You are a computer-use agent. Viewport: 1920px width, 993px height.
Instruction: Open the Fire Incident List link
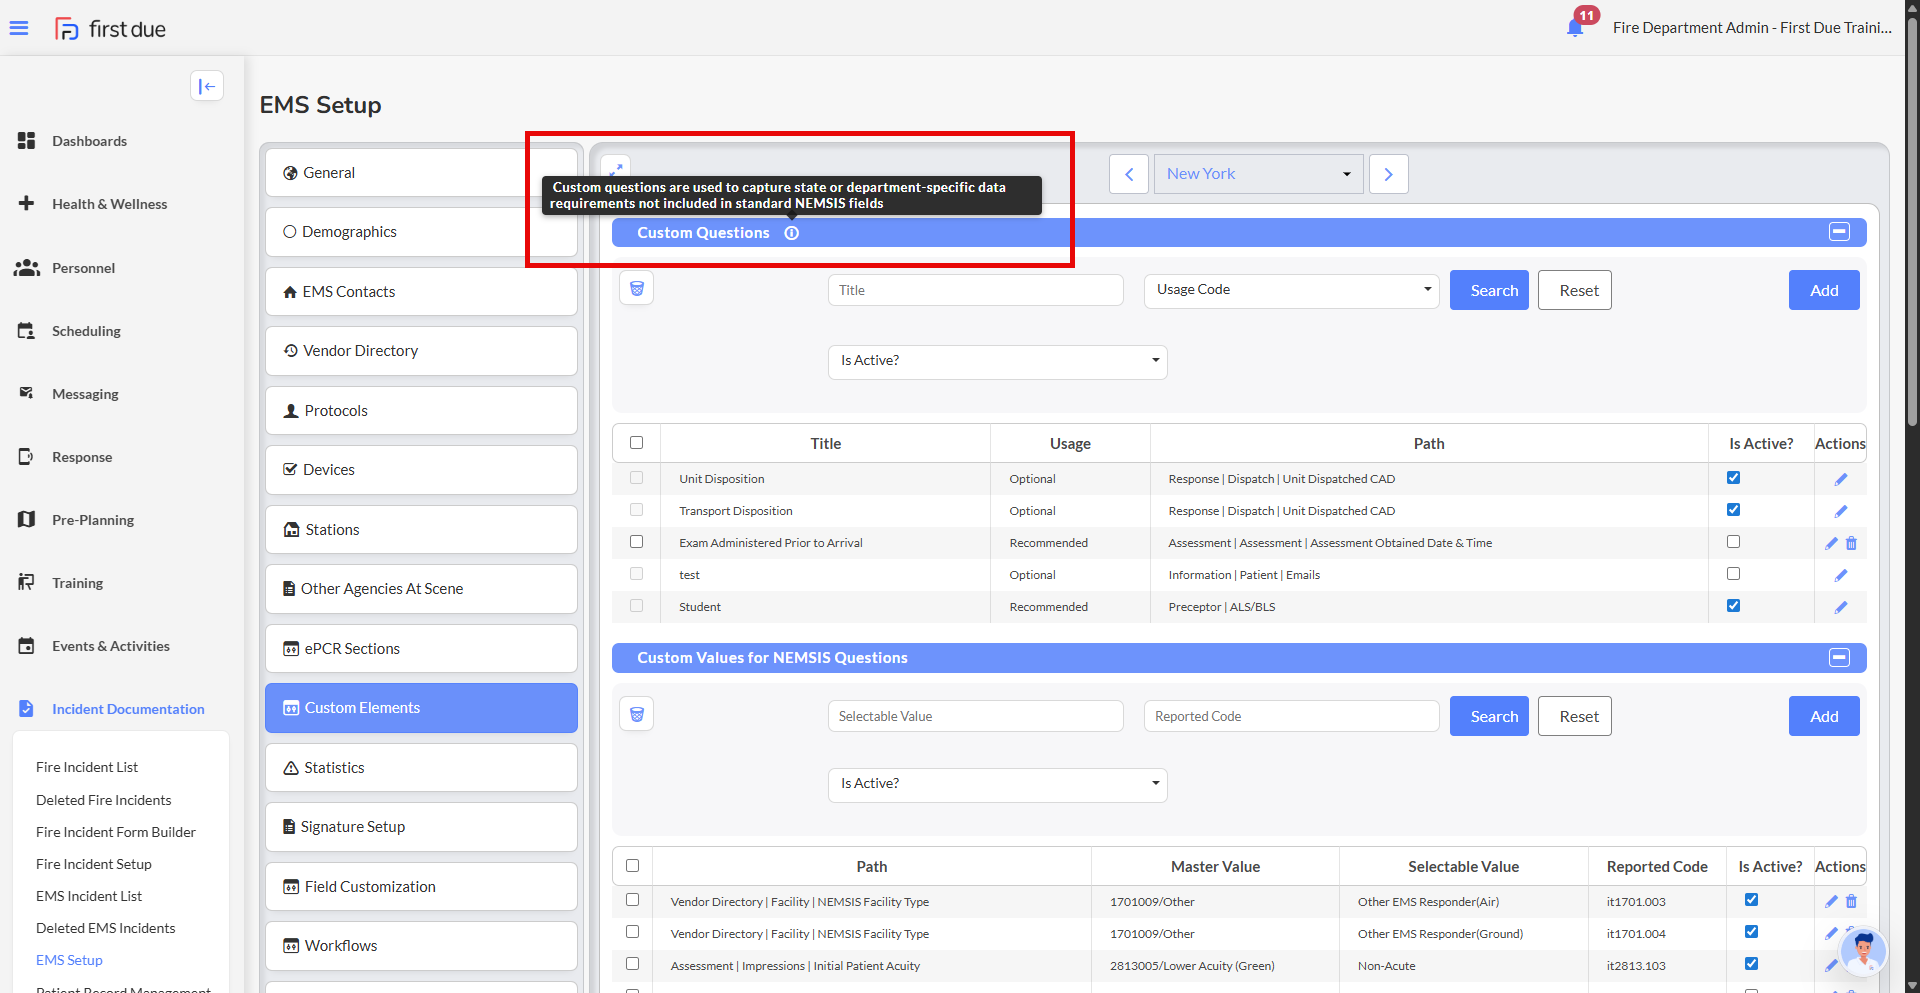87,767
